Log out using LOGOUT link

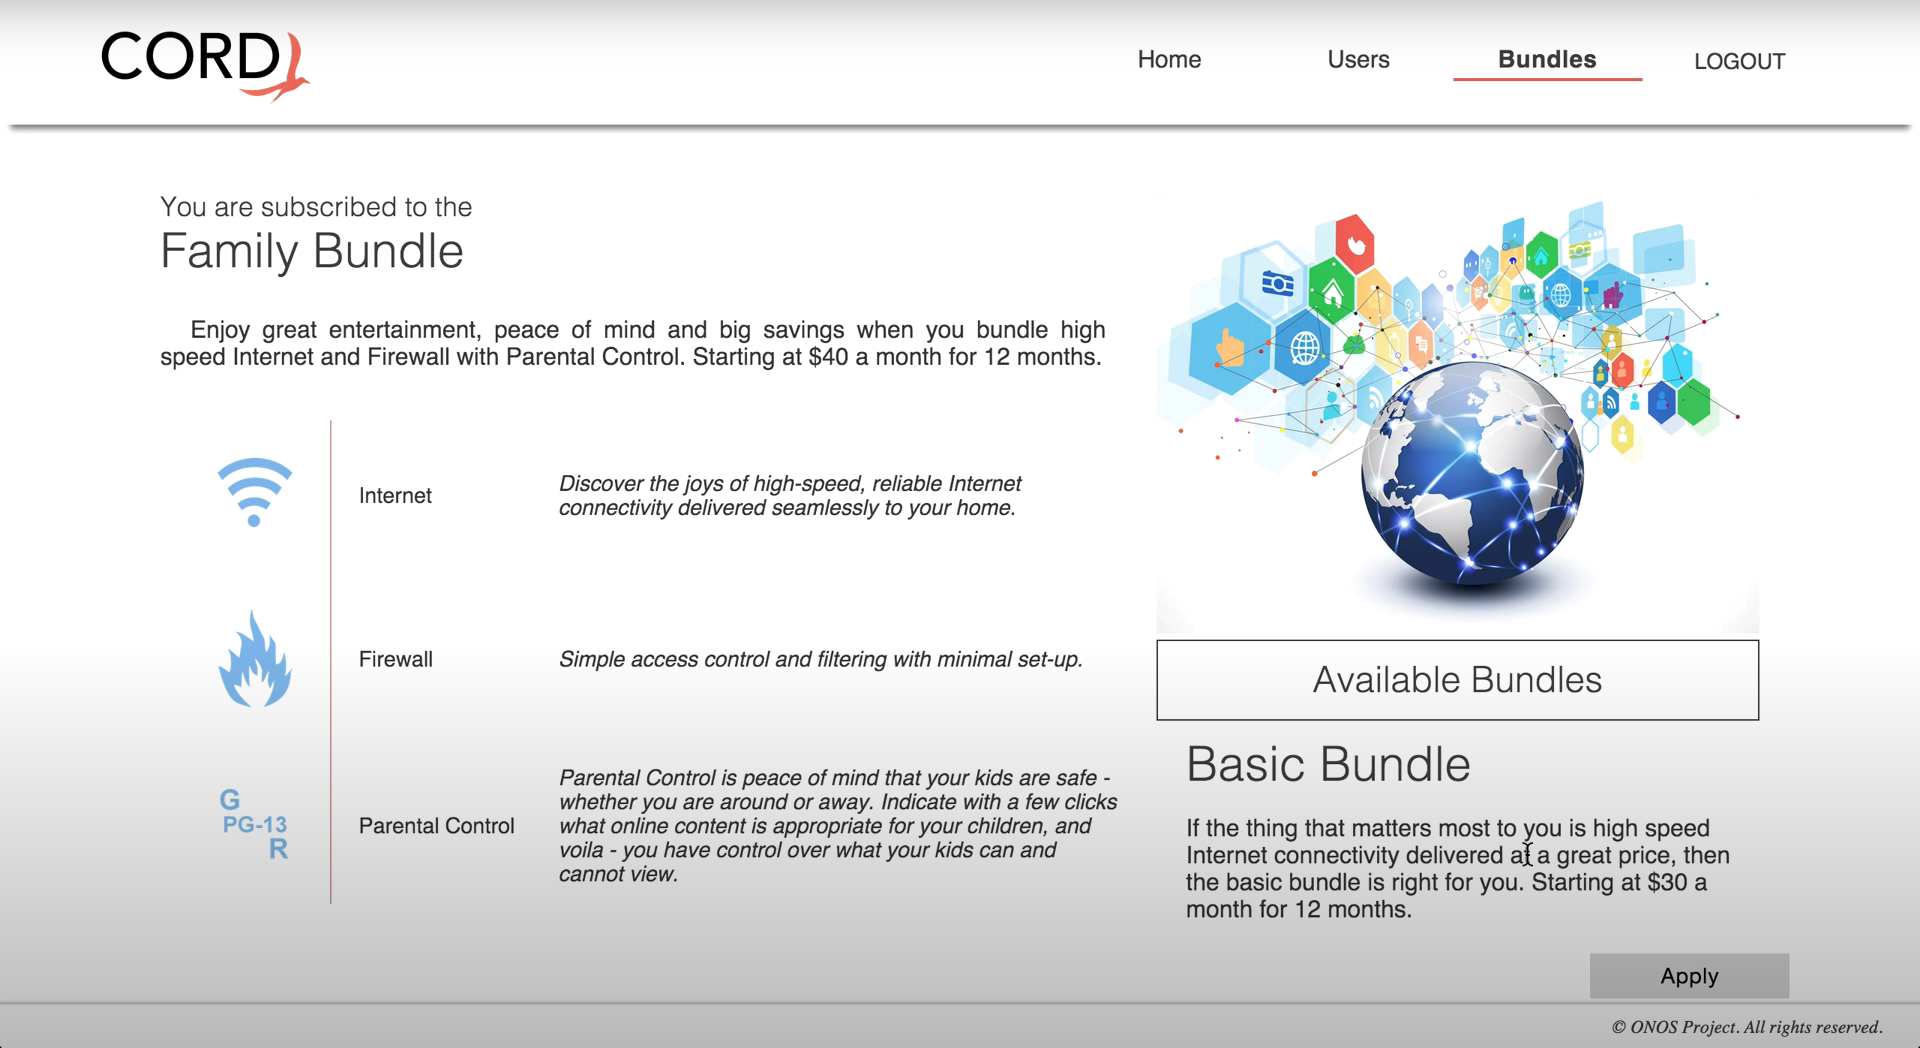[x=1739, y=62]
